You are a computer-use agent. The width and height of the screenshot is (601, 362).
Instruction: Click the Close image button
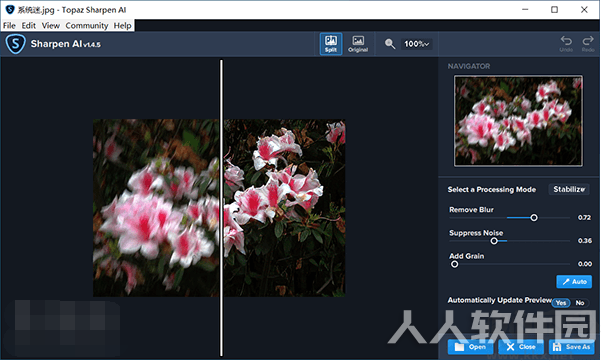coord(521,347)
